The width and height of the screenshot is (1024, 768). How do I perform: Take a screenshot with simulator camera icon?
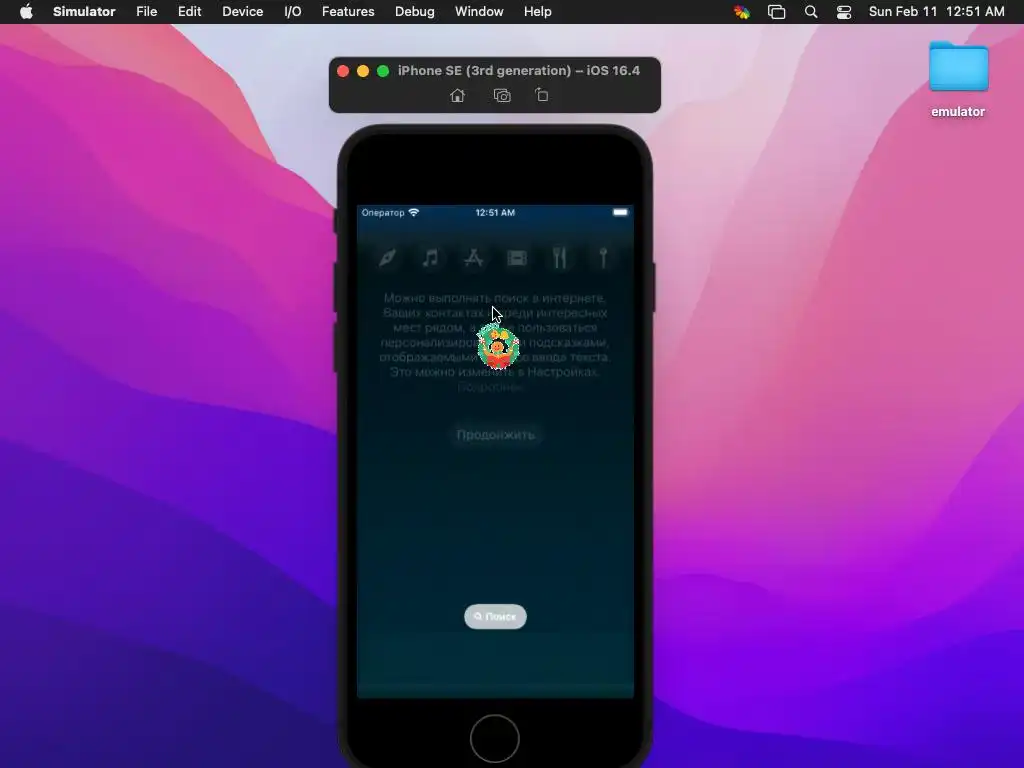[502, 95]
